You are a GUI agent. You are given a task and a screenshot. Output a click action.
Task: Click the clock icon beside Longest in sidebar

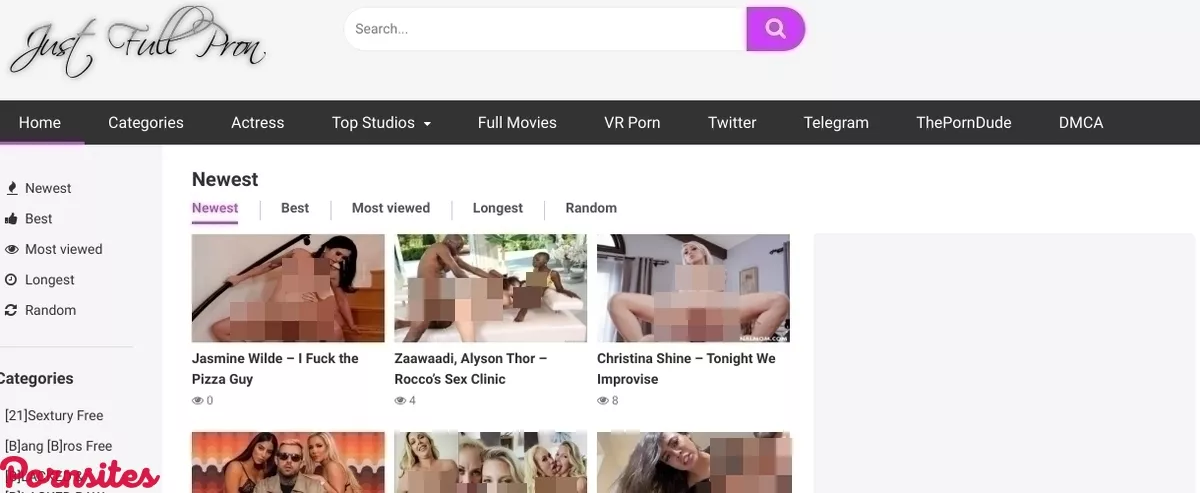pos(12,280)
